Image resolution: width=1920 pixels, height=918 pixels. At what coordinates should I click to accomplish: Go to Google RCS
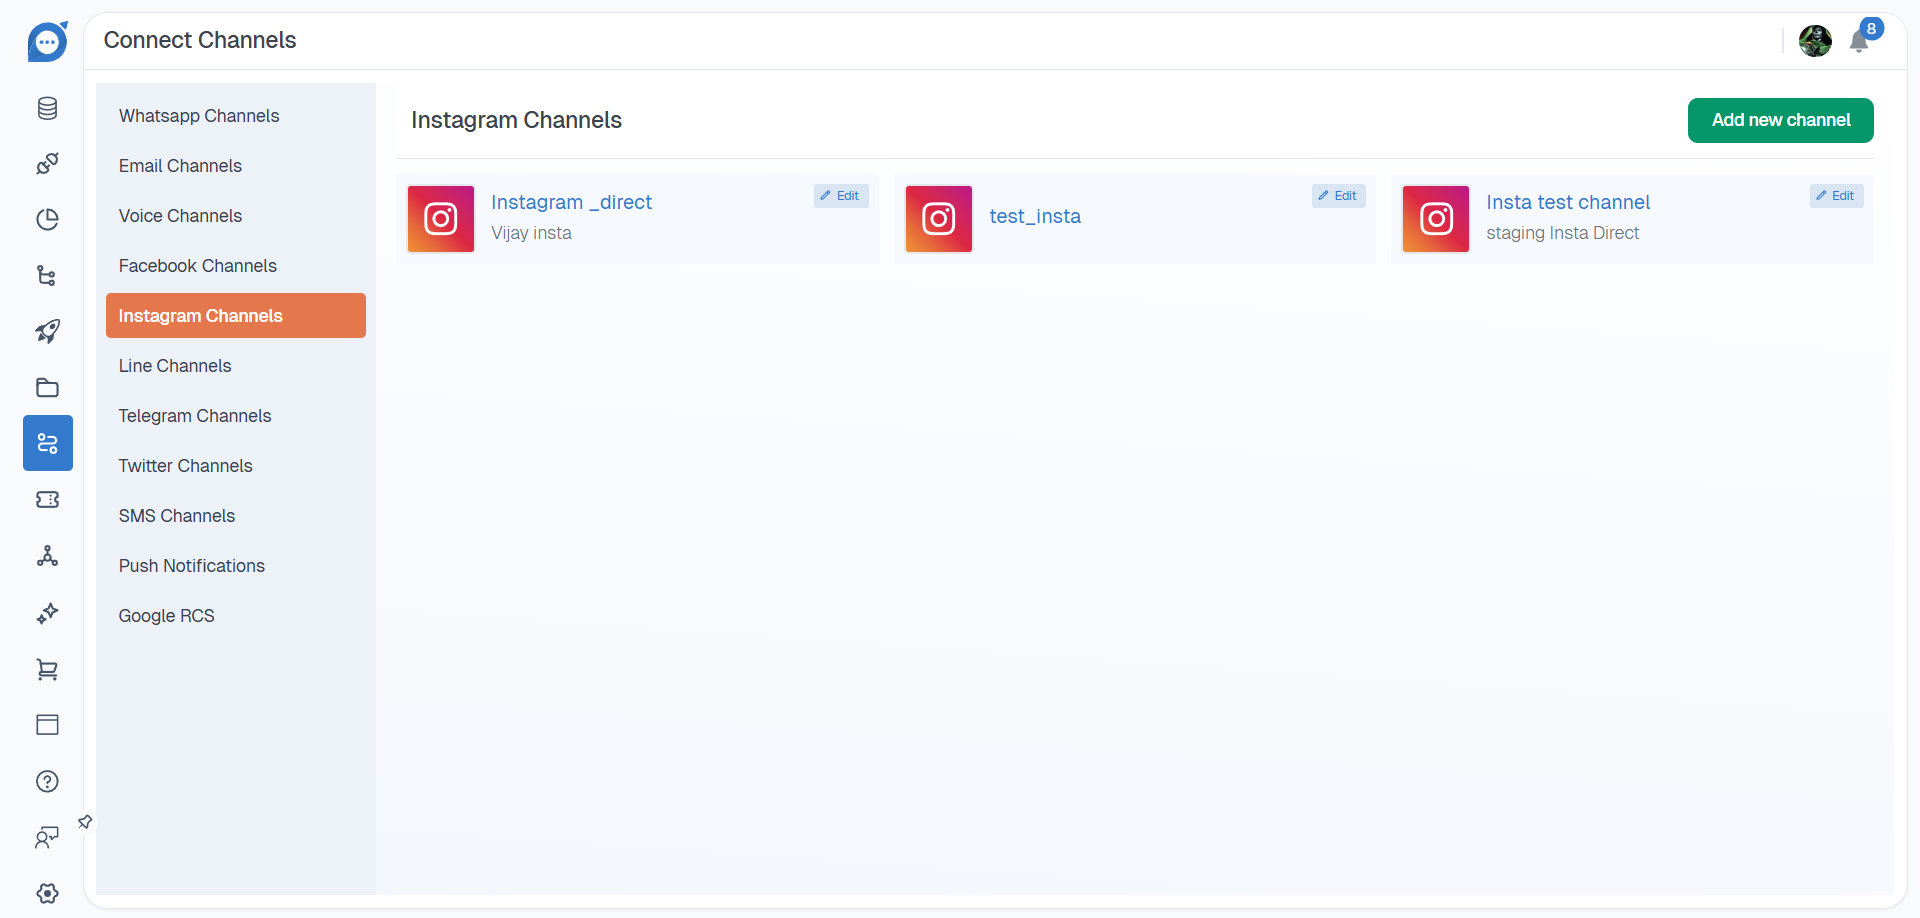tap(236, 616)
